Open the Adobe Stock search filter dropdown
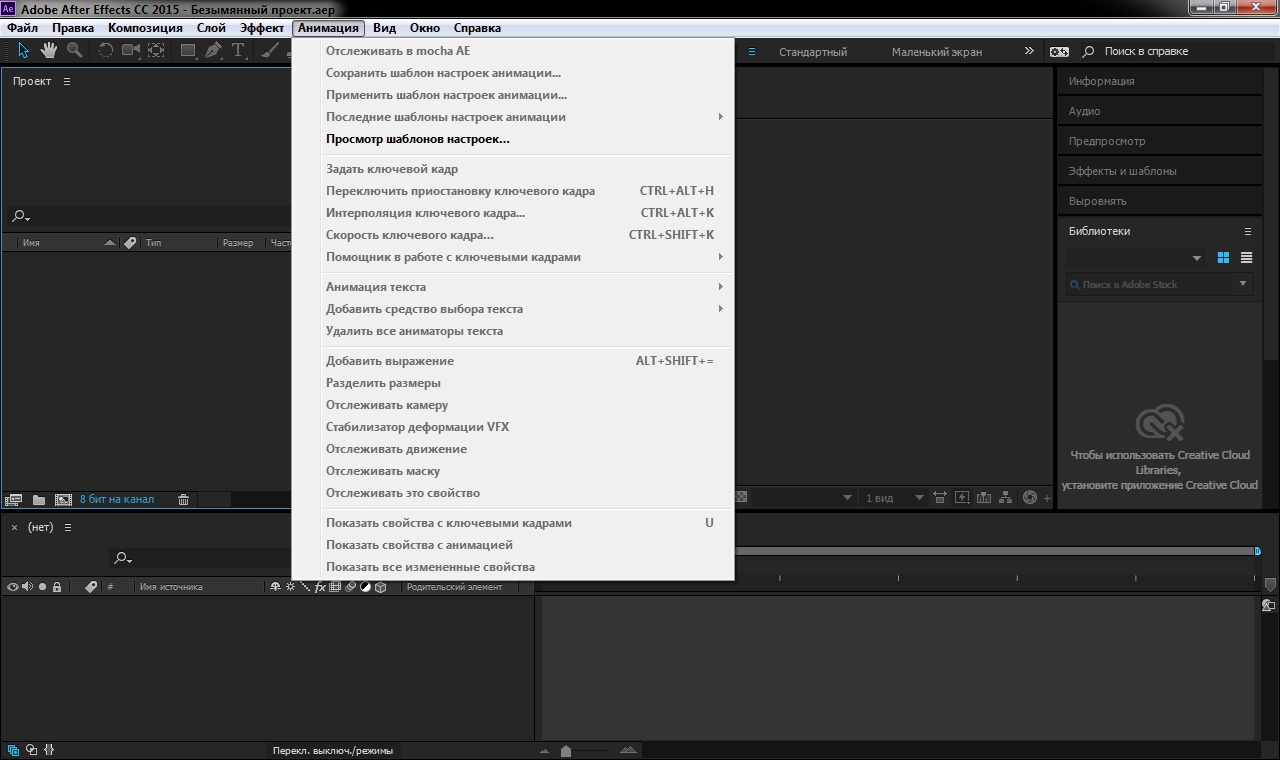The height and width of the screenshot is (760, 1280). tap(1243, 284)
